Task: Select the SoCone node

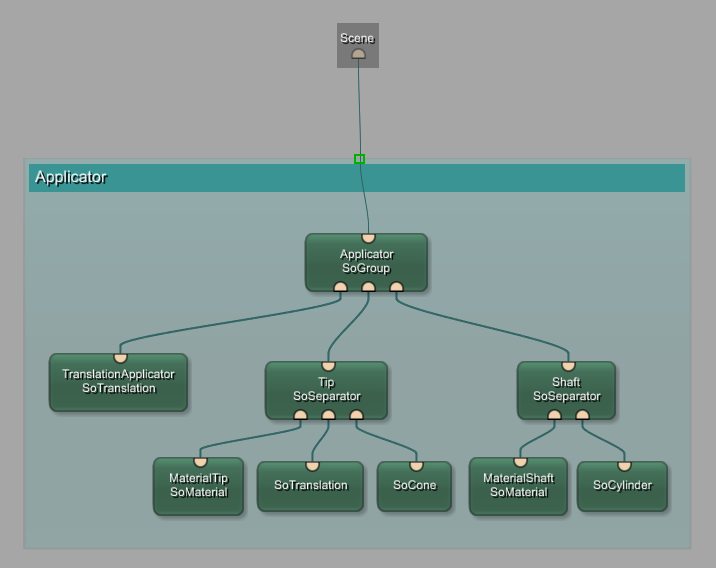Action: 415,486
